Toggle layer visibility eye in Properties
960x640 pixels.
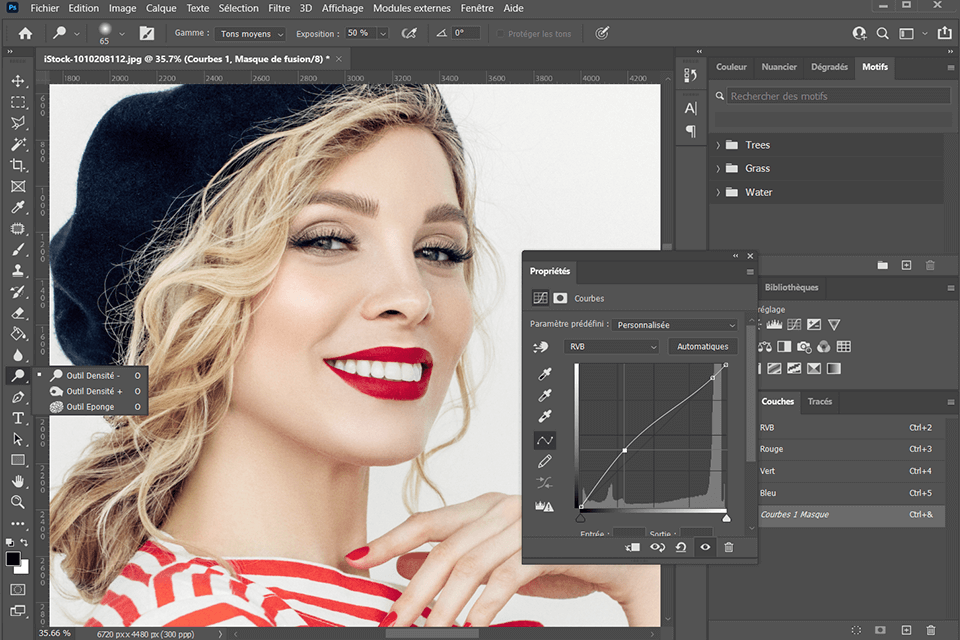pyautogui.click(x=705, y=547)
